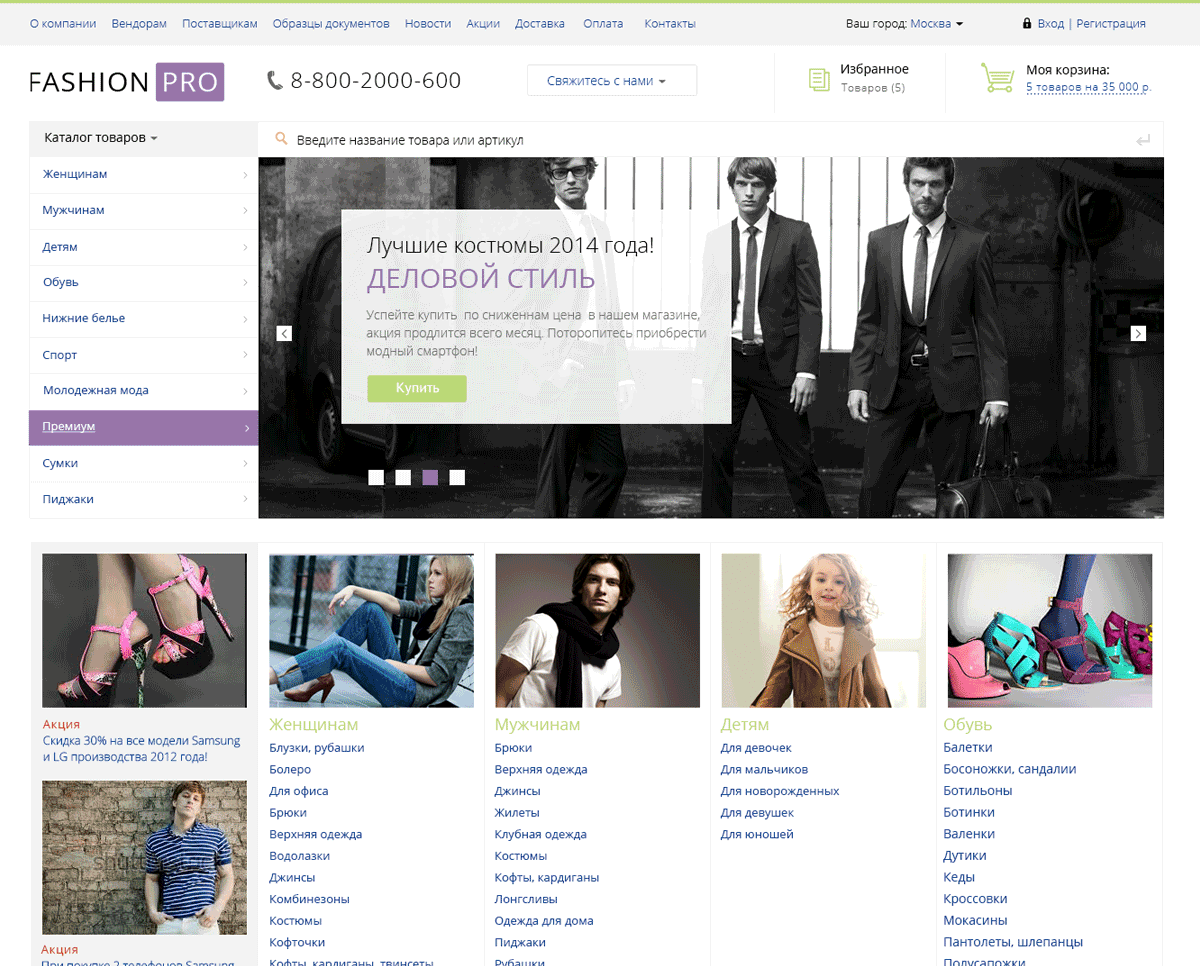The height and width of the screenshot is (966, 1200).
Task: Click the active purple slide indicator
Action: click(x=430, y=477)
